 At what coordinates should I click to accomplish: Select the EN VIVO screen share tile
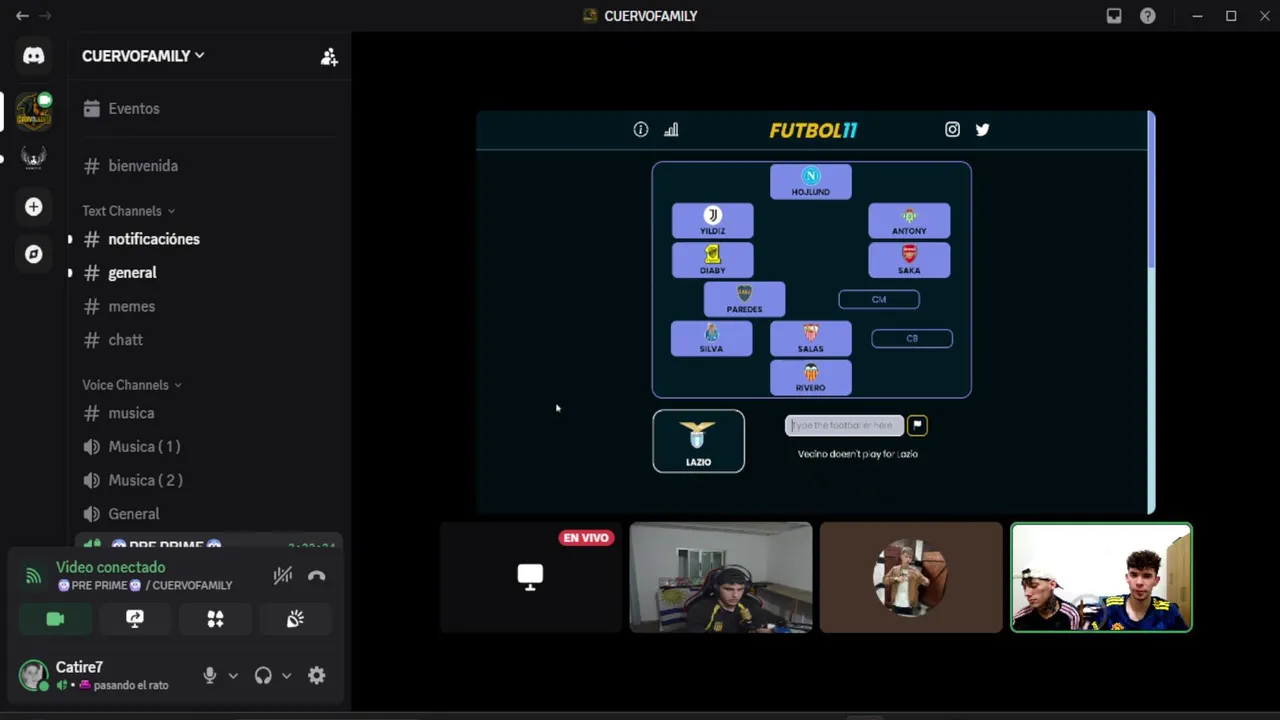click(x=530, y=577)
